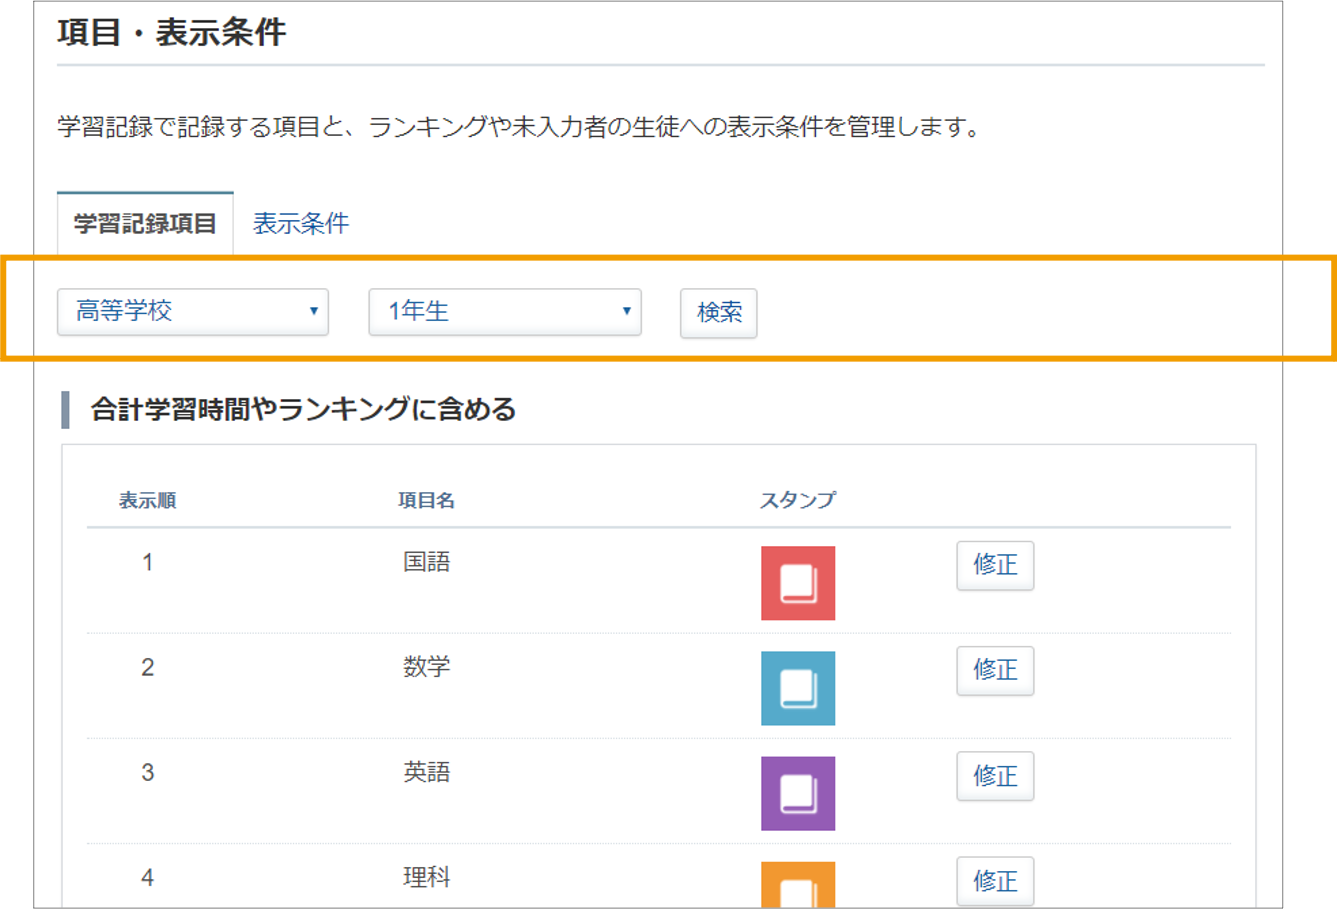
Task: Click 修正 button for 国語 row
Action: tap(995, 565)
